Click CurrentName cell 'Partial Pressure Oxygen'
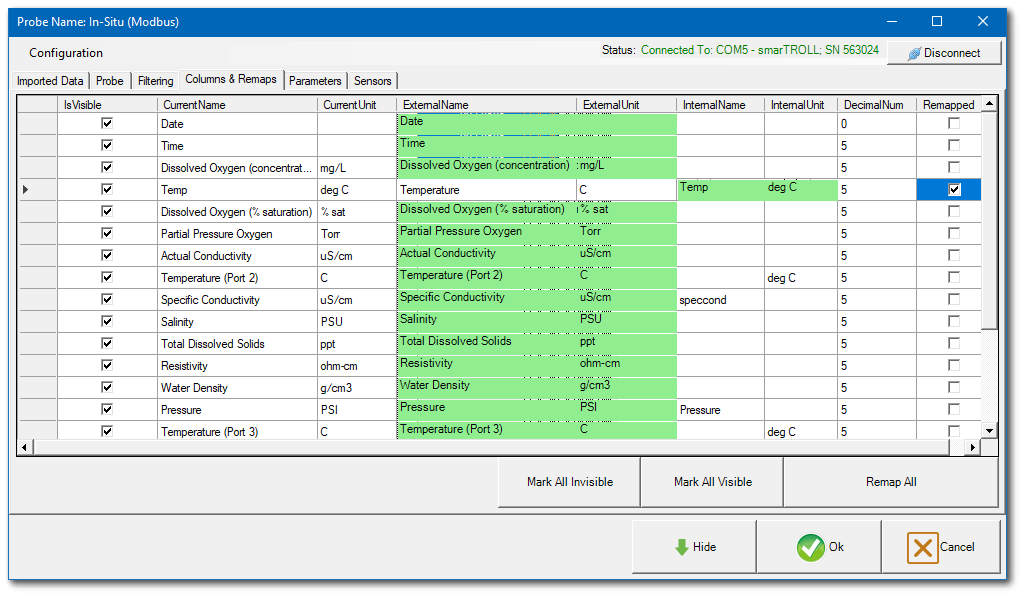Viewport: 1023px width, 596px height. (x=237, y=233)
